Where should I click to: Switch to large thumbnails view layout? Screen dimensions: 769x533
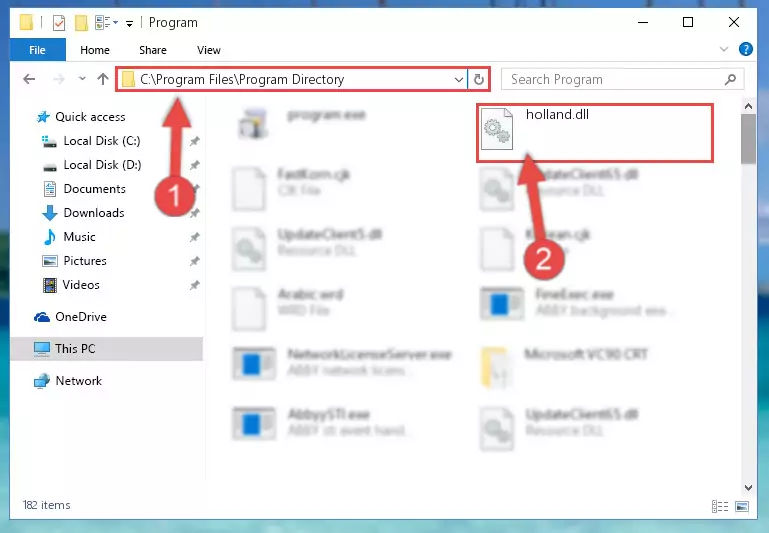point(742,507)
